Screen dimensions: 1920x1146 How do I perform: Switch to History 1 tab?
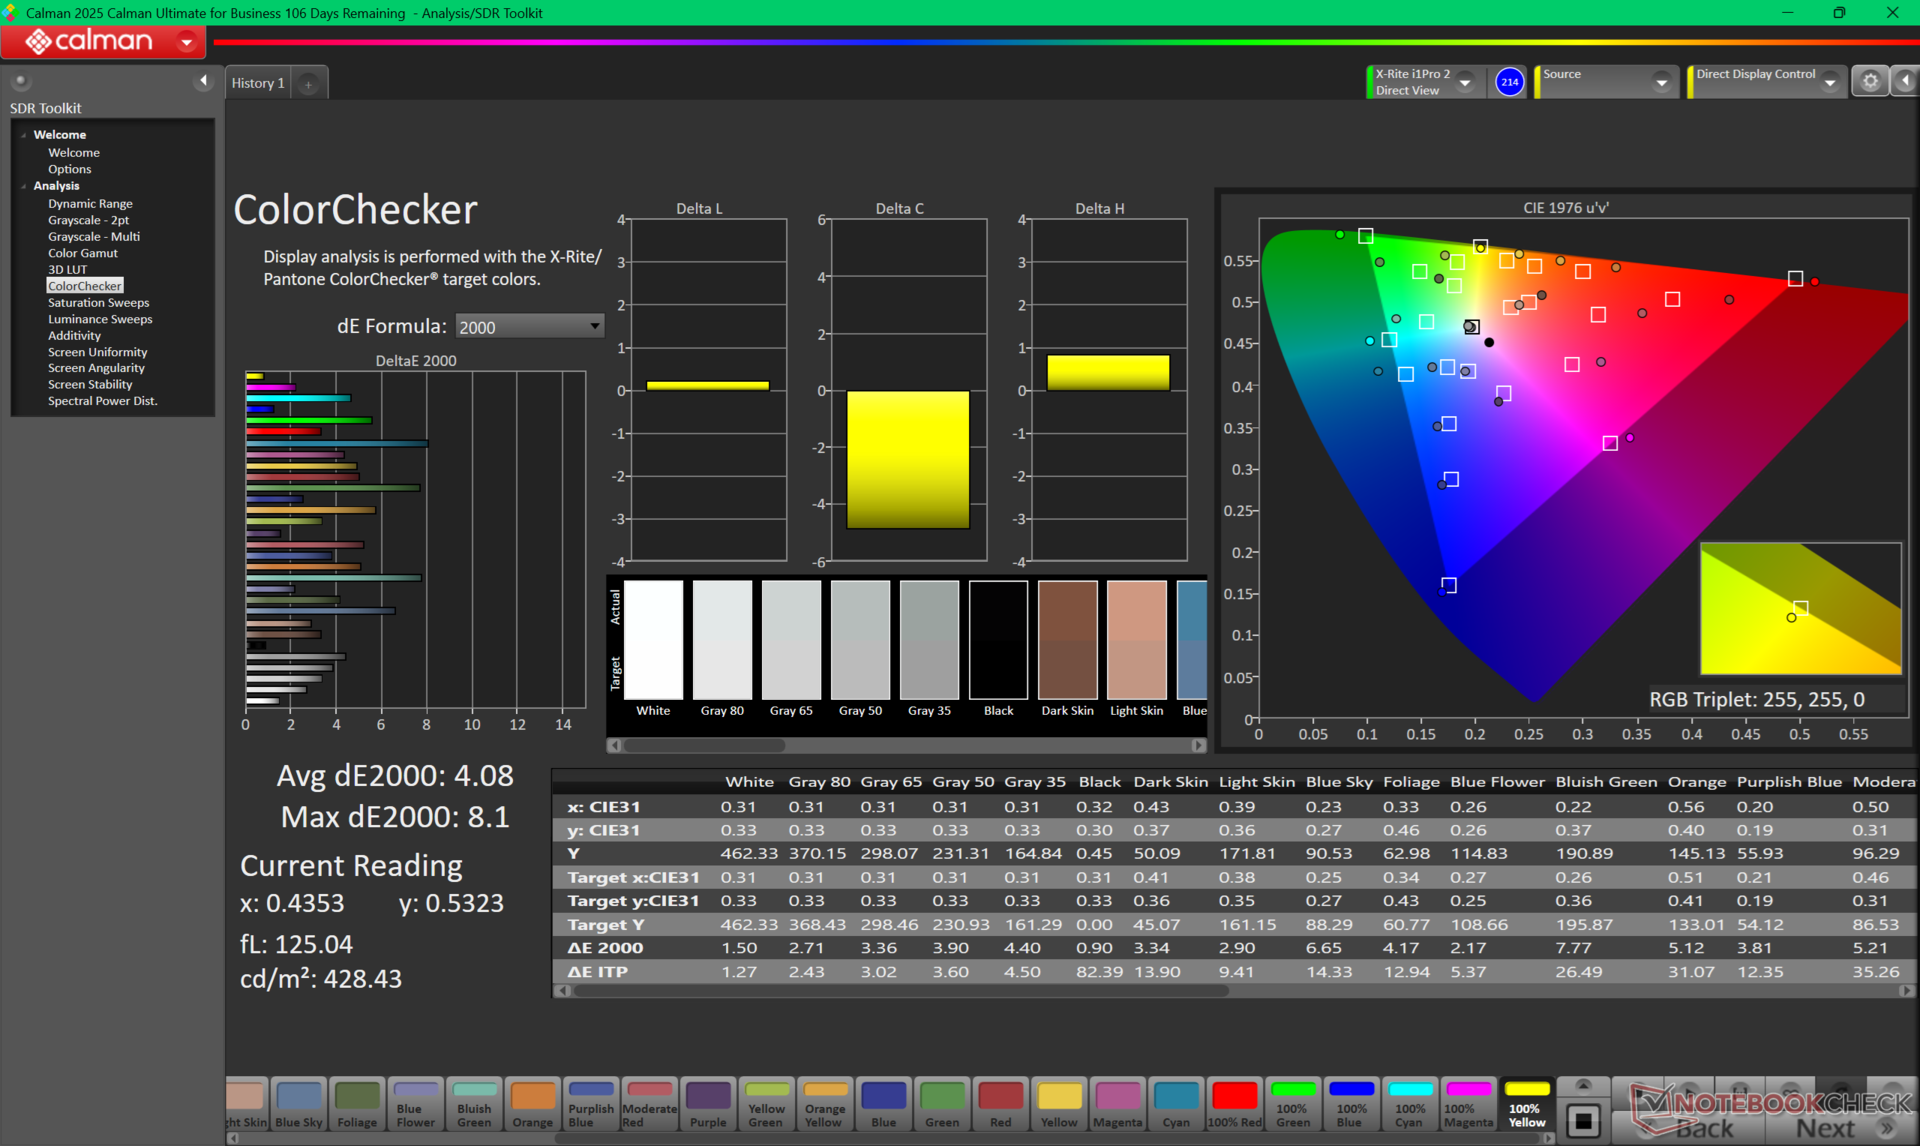(x=258, y=83)
